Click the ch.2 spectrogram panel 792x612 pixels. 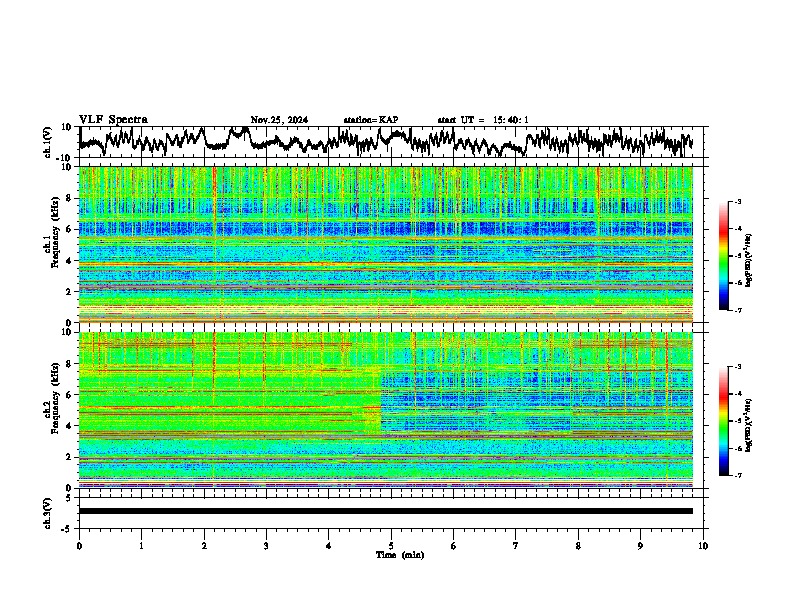click(x=386, y=410)
